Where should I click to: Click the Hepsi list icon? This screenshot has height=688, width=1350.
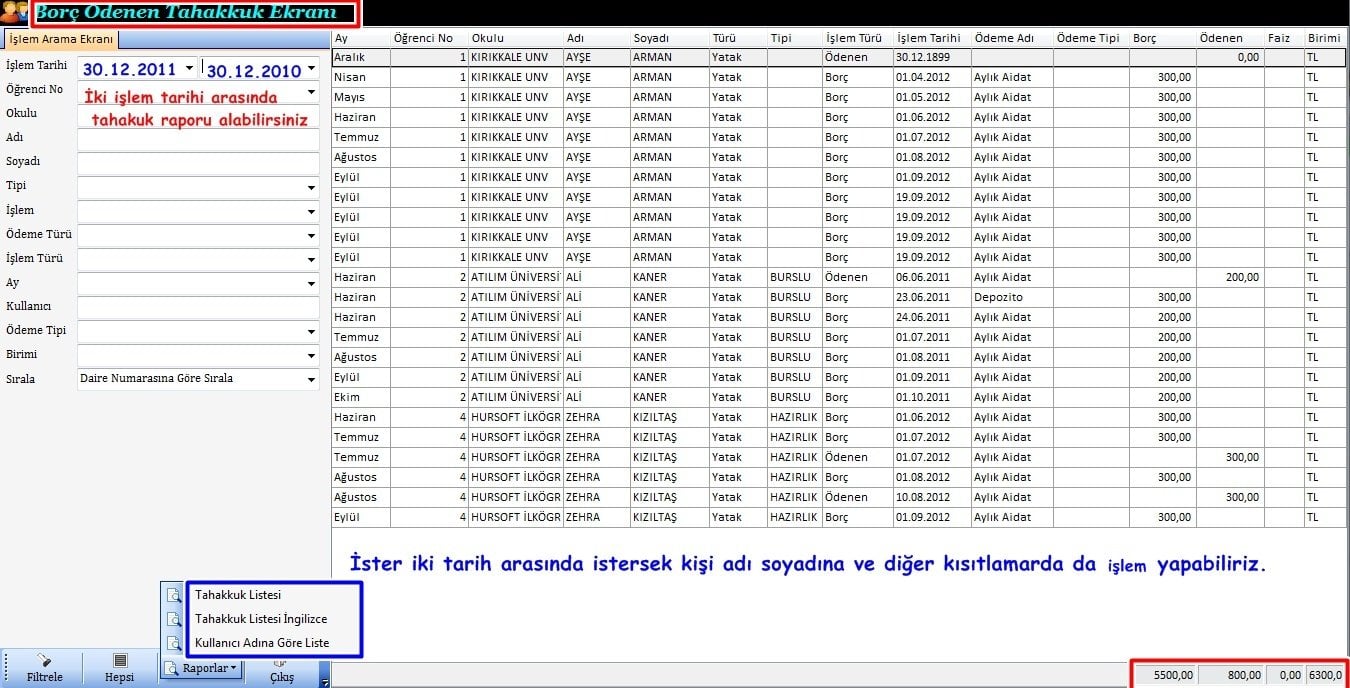tap(119, 660)
